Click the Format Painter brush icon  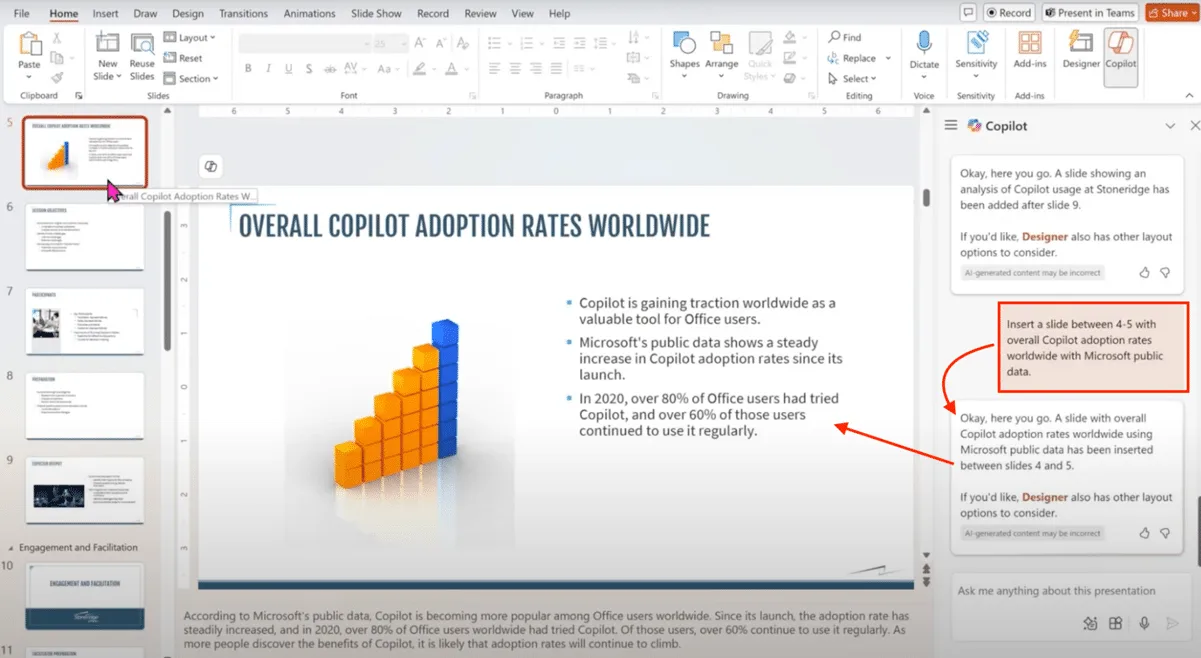click(57, 77)
